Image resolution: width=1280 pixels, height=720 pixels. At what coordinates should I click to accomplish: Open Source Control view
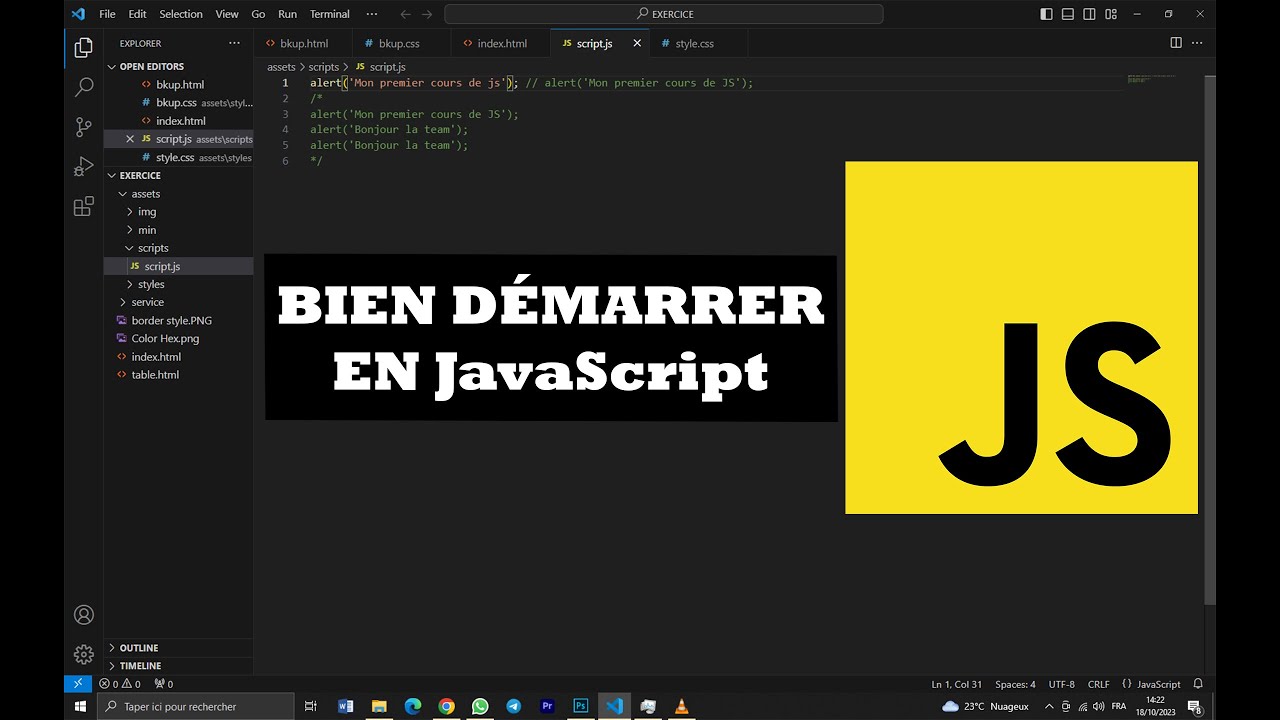(x=84, y=127)
